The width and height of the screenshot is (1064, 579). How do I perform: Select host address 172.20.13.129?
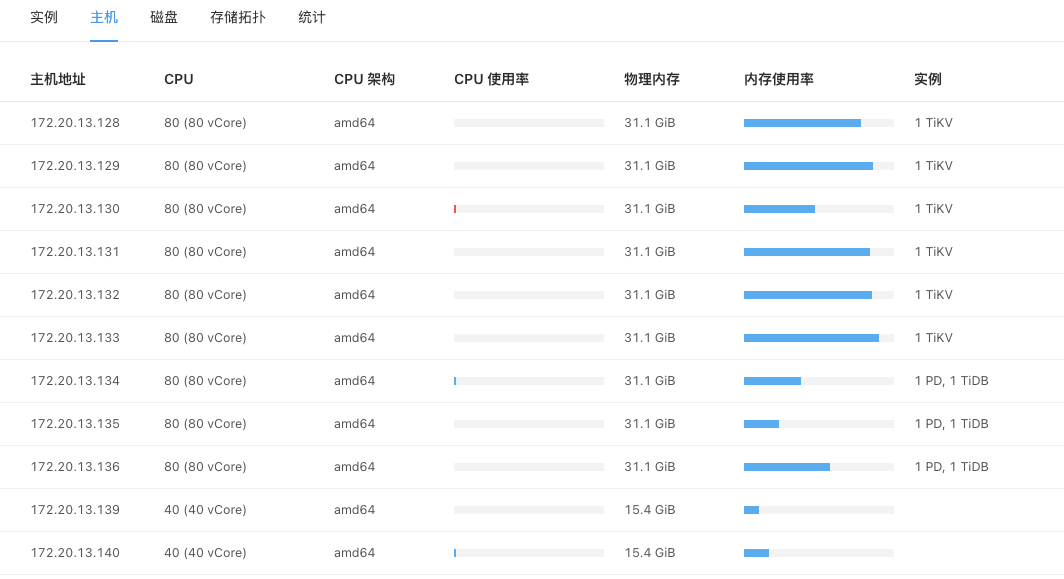[x=75, y=166]
